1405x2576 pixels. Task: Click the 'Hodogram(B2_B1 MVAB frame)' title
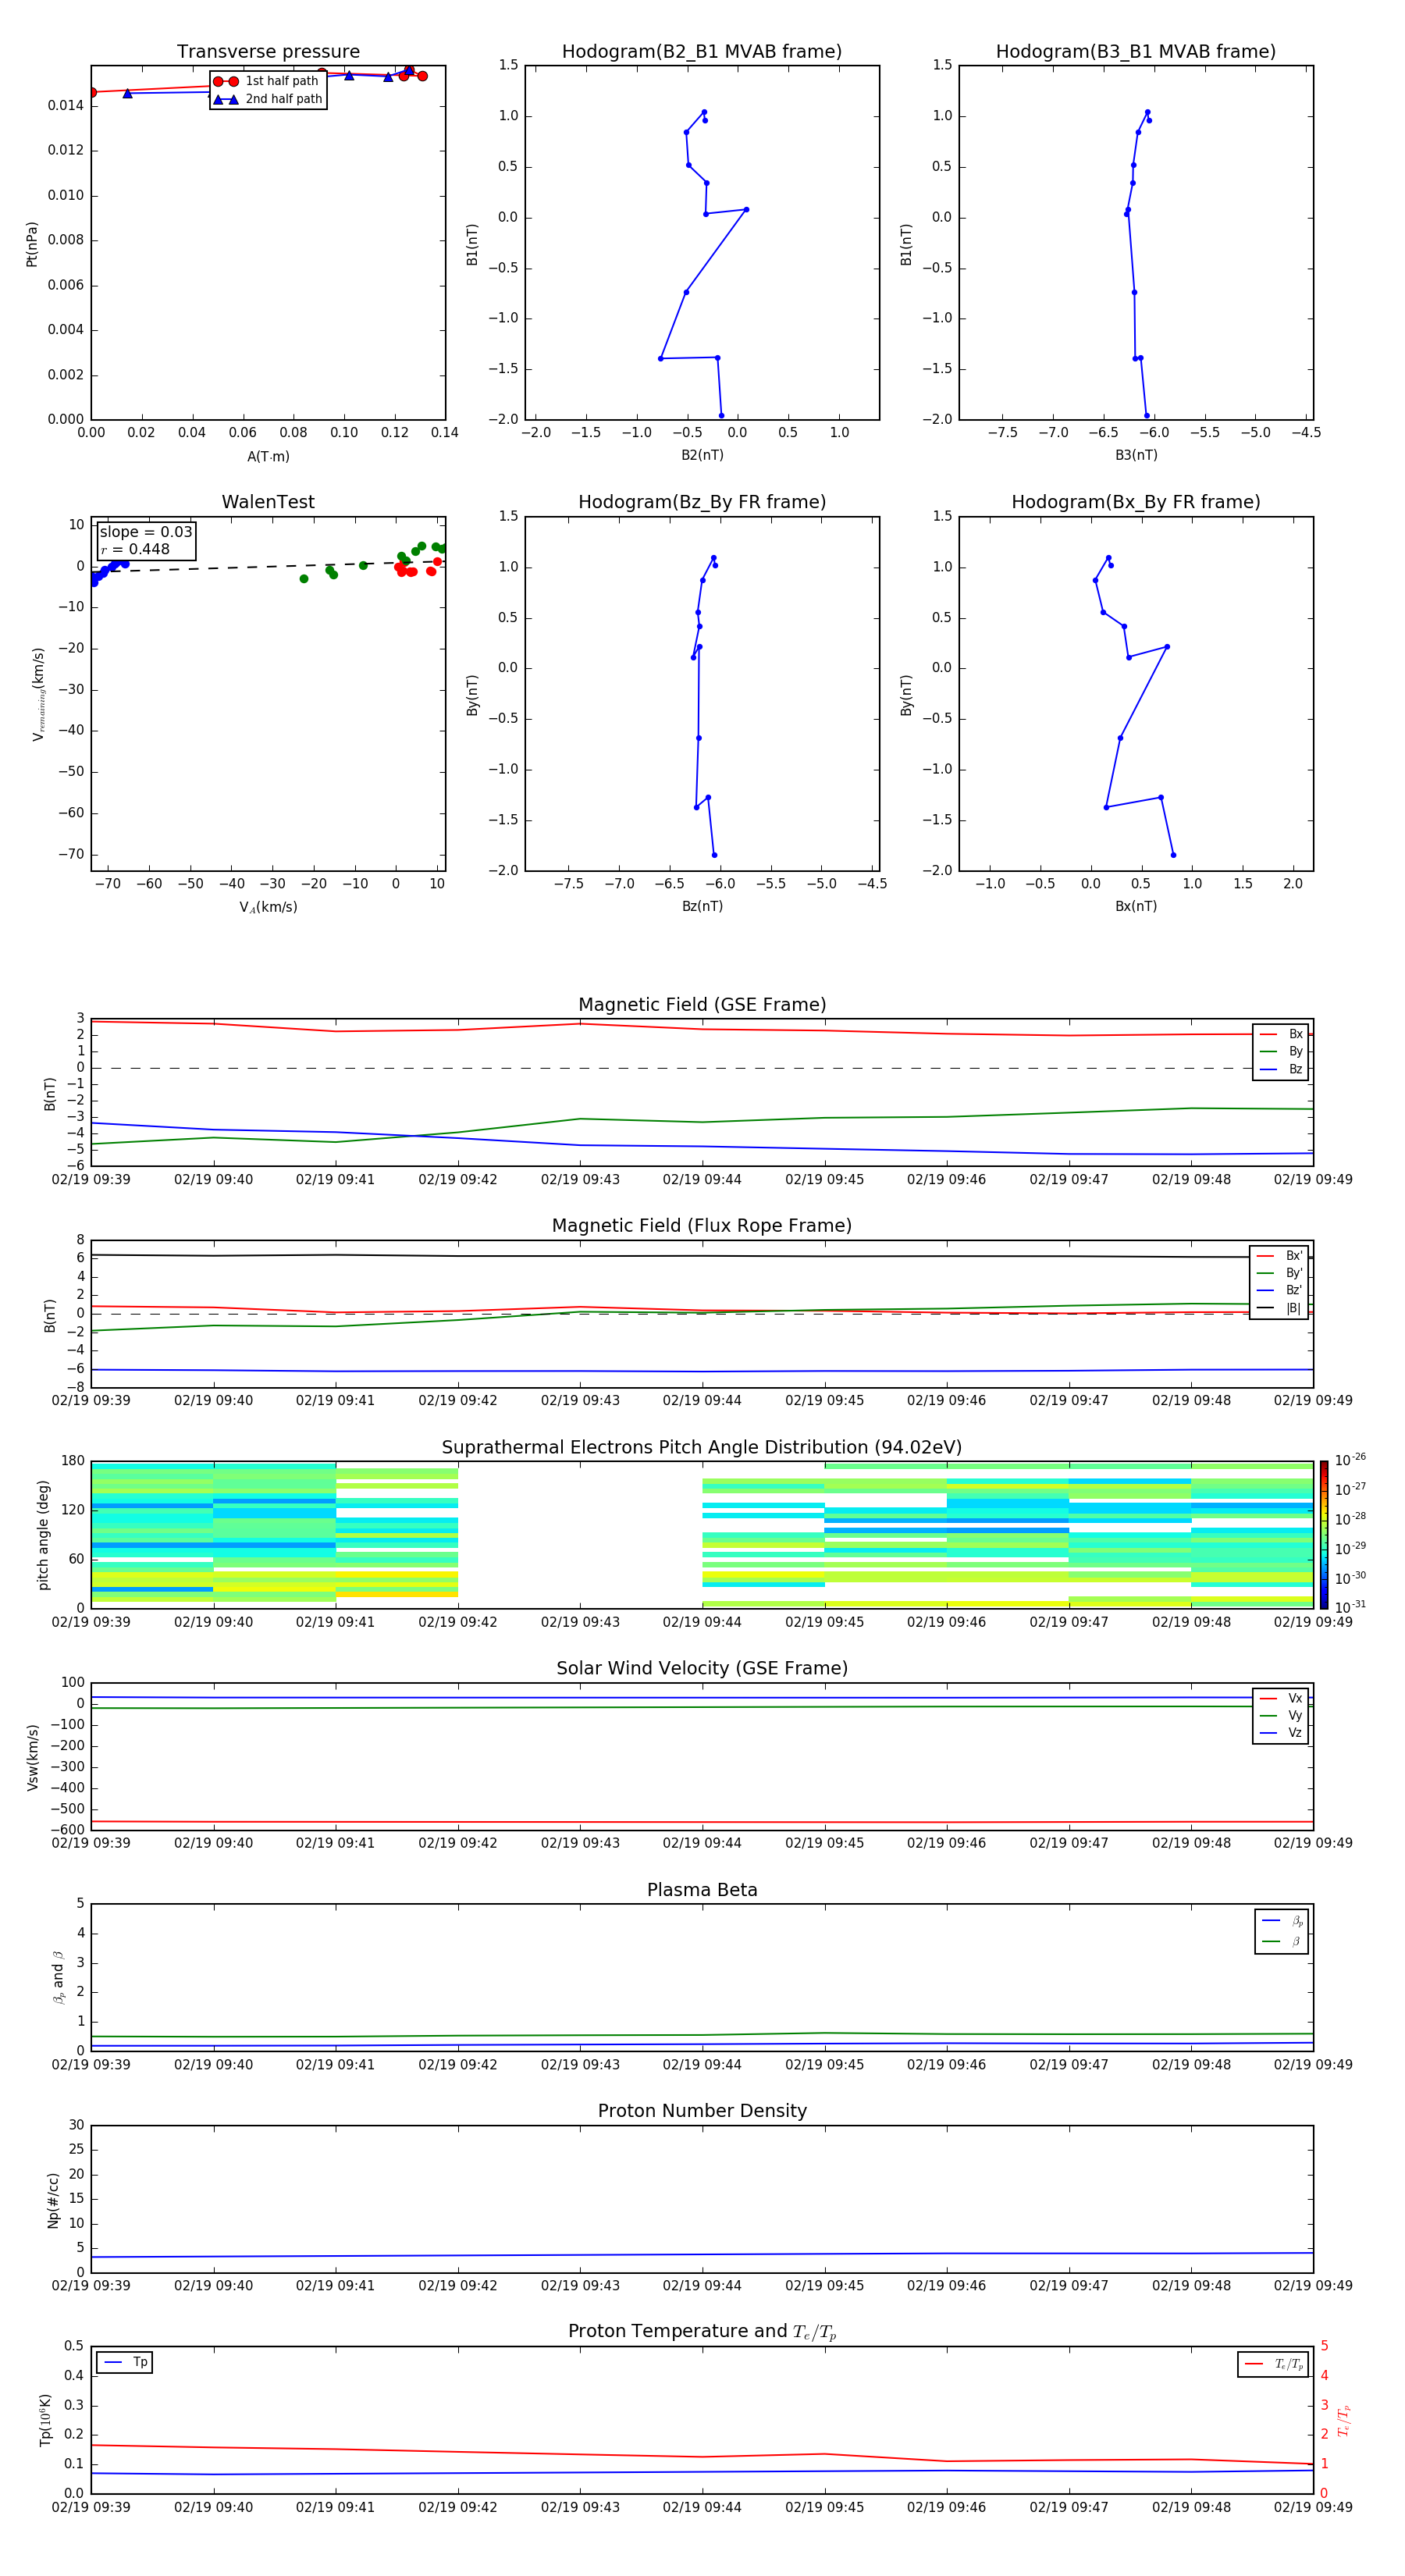click(x=702, y=52)
